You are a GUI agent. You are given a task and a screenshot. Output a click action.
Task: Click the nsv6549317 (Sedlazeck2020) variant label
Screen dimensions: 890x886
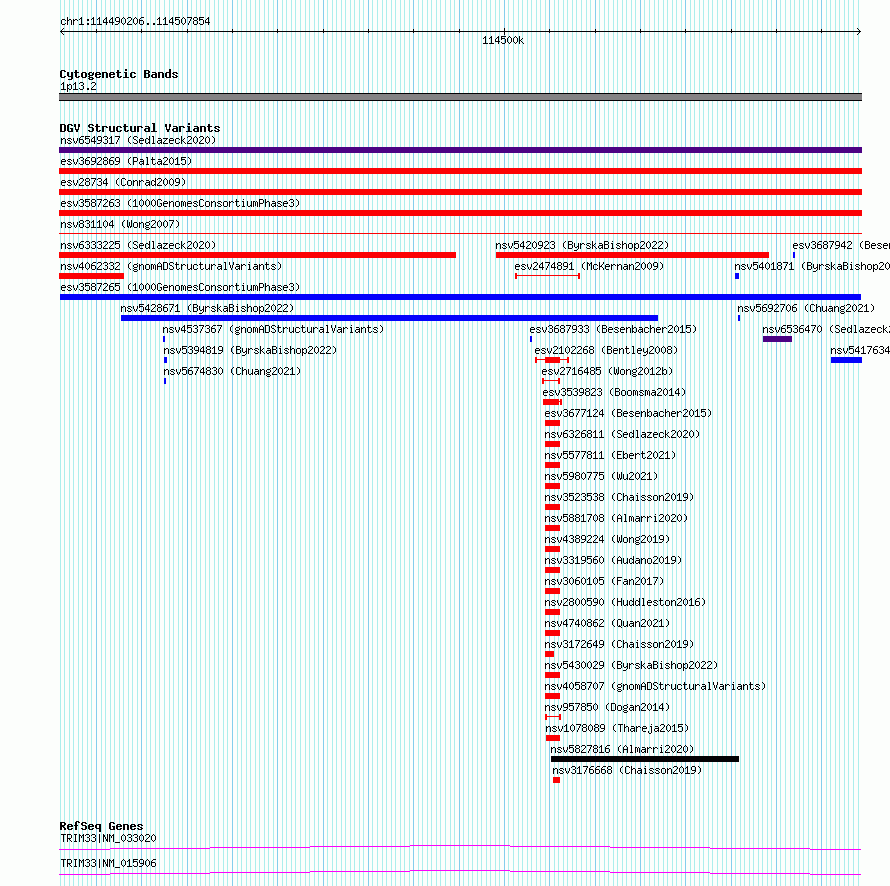(x=138, y=140)
